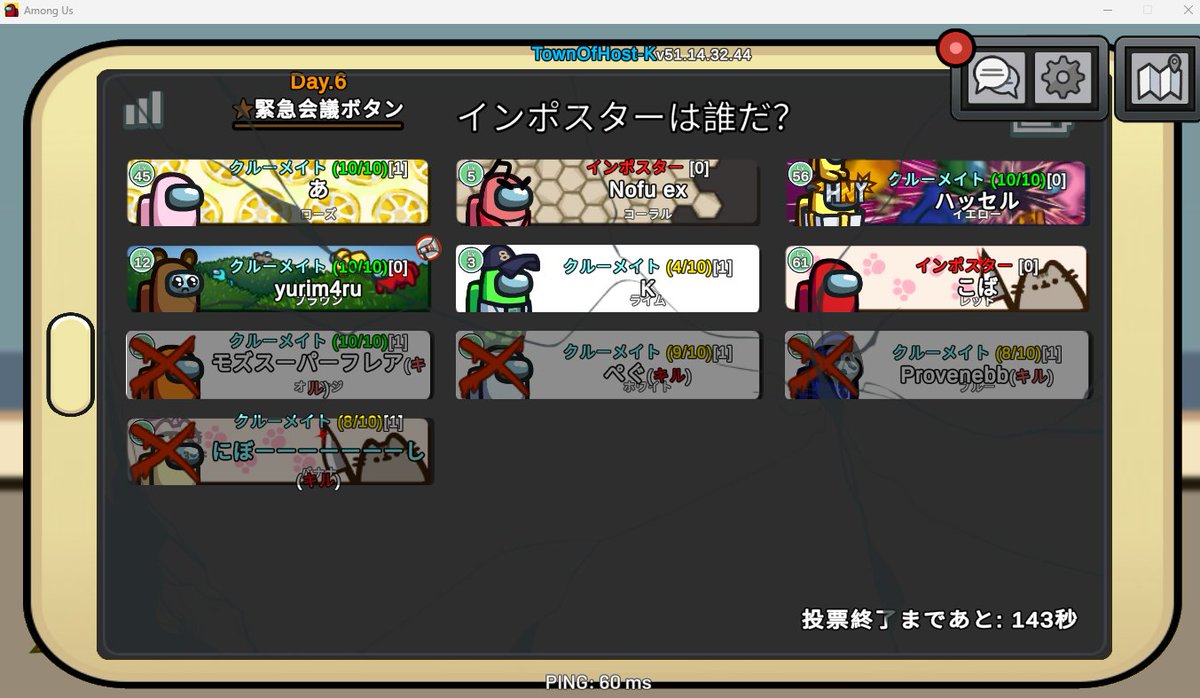The height and width of the screenshot is (698, 1200).
Task: Click the Among Us icon in title bar
Action: point(12,11)
